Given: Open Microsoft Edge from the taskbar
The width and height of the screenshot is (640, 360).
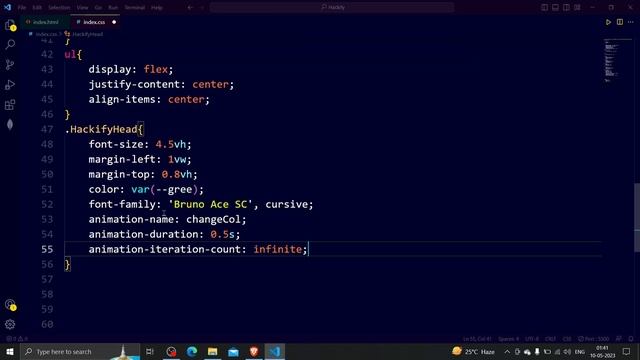Looking at the screenshot, I should click(192, 351).
